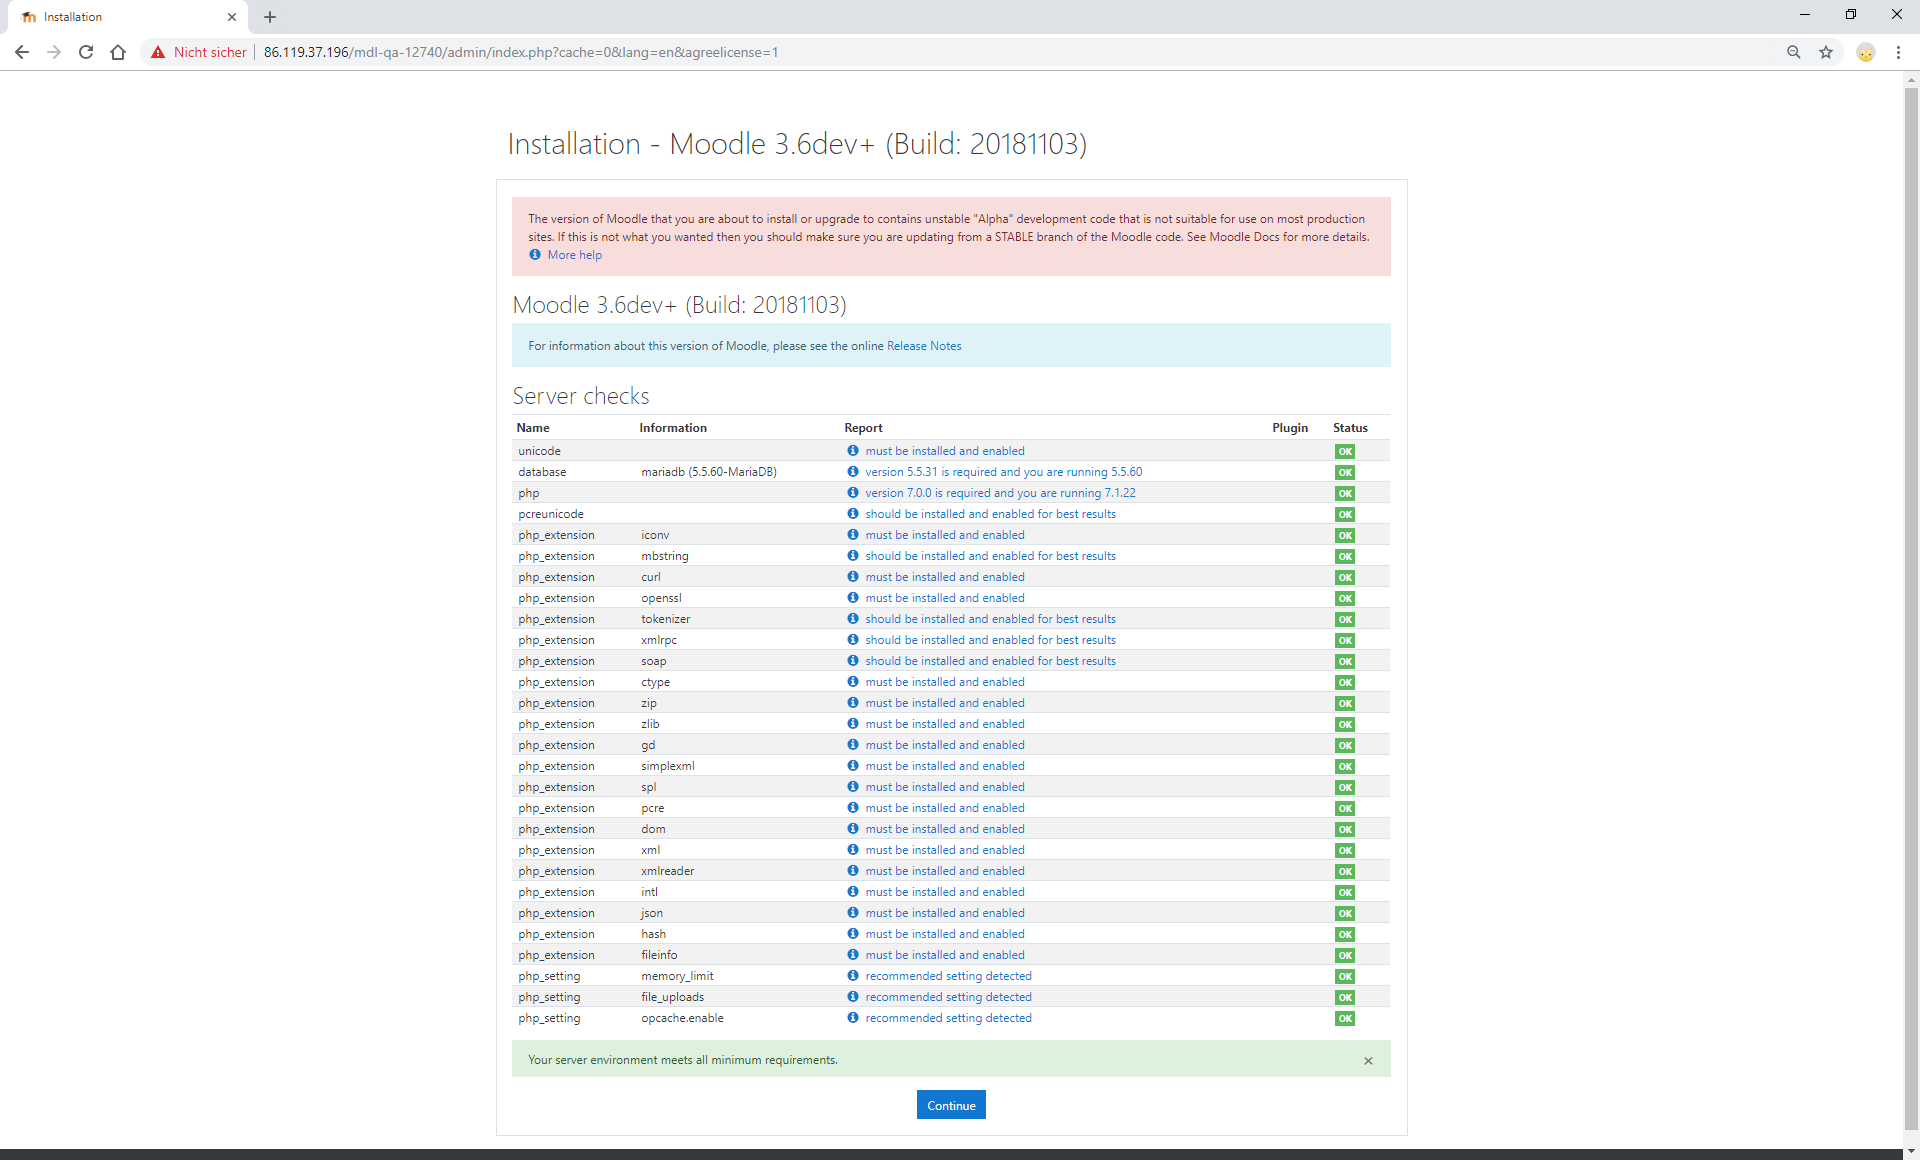Open php version 7.0.0 requirement link

coord(1000,493)
